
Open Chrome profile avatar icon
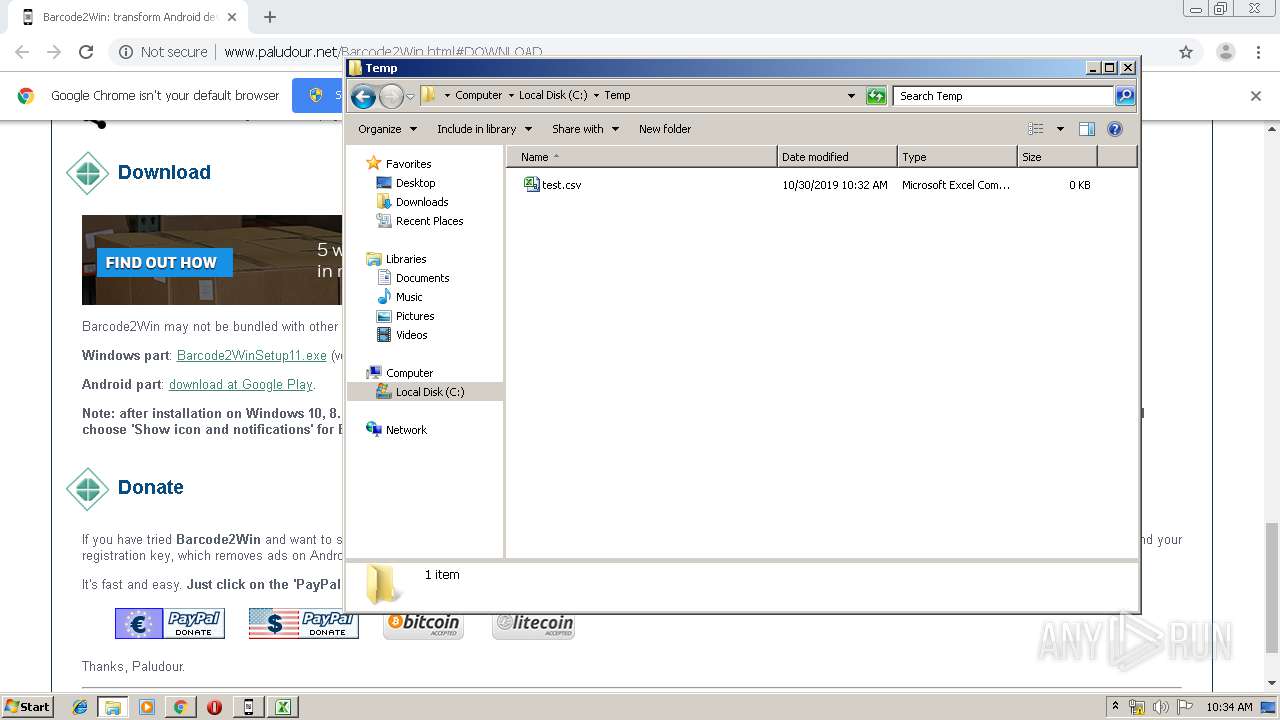pos(1225,52)
